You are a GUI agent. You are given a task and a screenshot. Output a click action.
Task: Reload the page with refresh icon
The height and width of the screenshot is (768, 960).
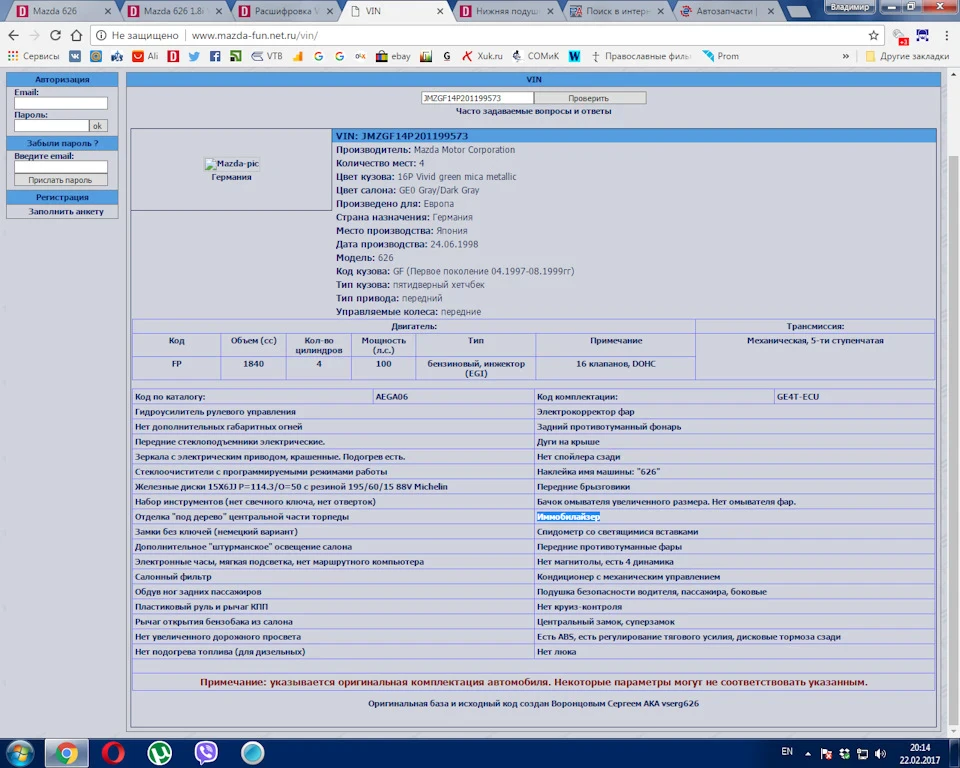click(55, 36)
